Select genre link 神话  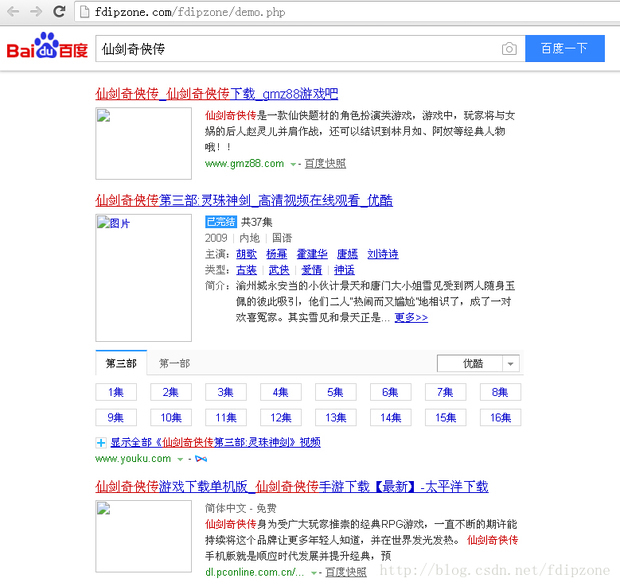tap(344, 270)
